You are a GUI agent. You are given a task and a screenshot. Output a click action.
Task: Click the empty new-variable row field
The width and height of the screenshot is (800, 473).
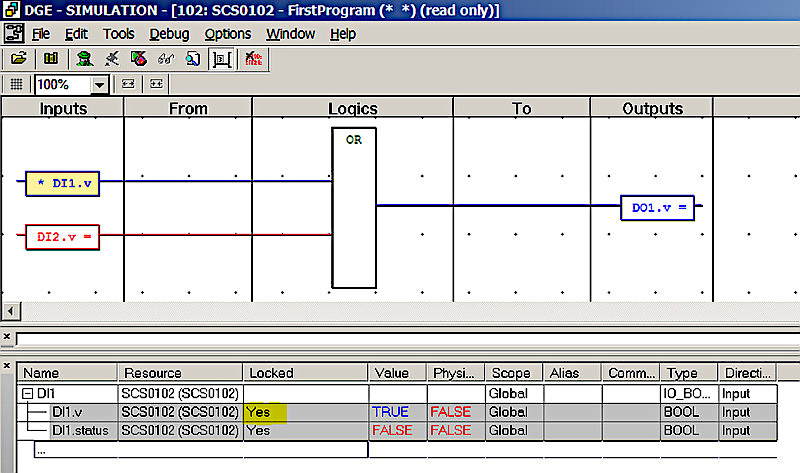201,450
